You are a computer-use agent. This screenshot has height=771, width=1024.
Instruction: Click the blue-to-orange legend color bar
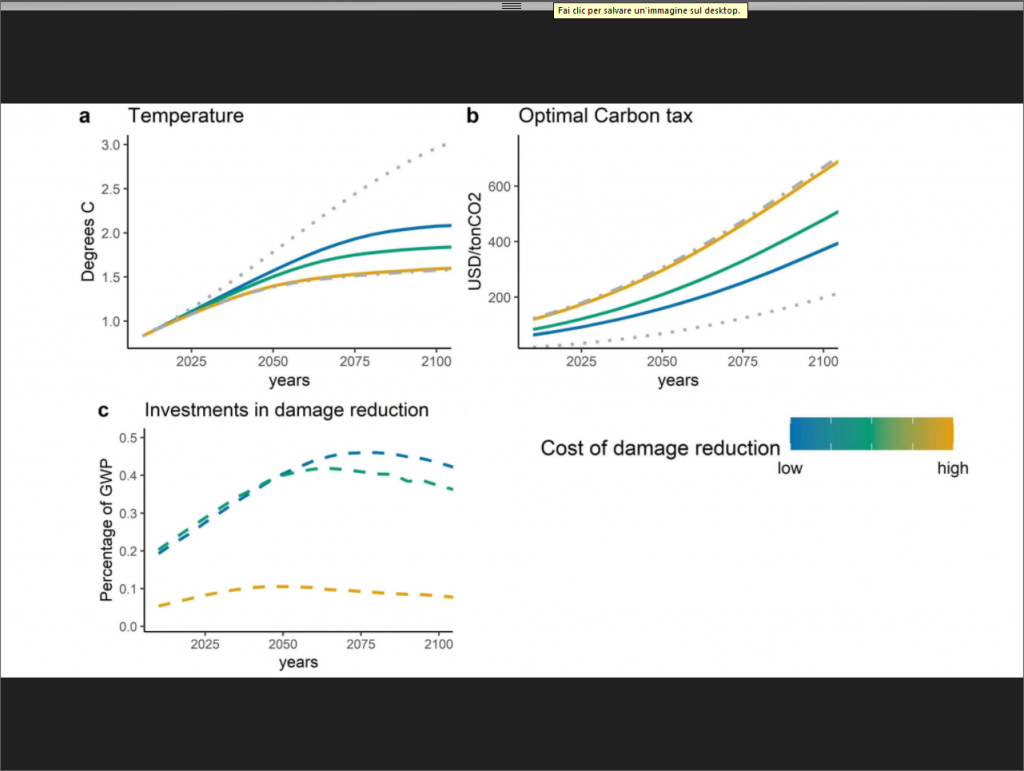pos(871,433)
